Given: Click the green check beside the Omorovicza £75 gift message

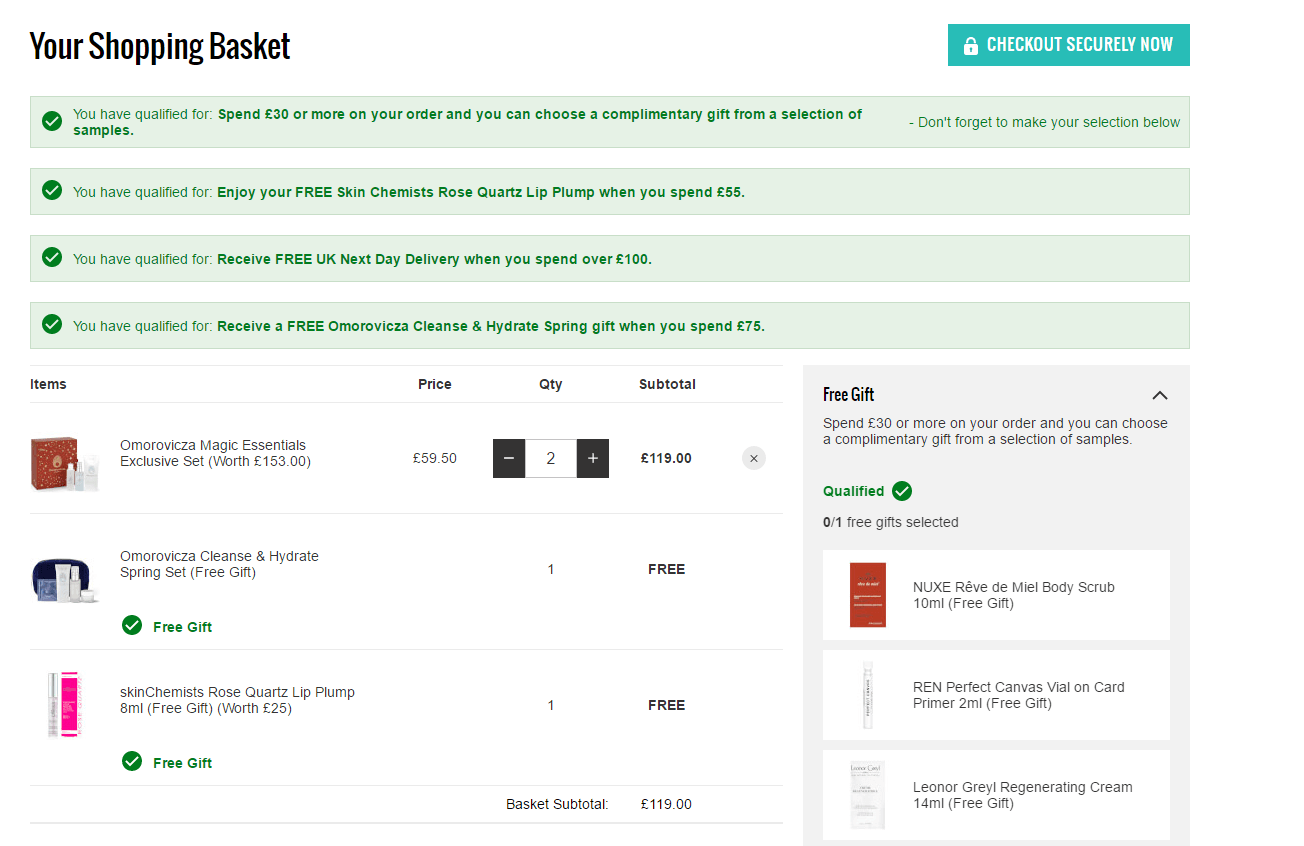Looking at the screenshot, I should tap(52, 324).
